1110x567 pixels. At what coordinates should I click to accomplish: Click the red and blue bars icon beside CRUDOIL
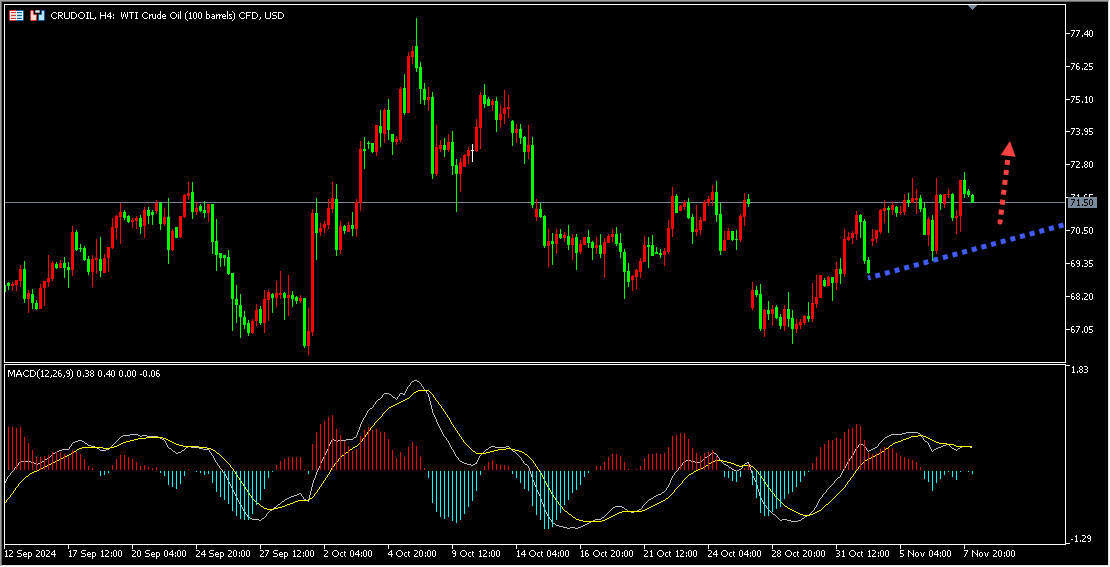tap(37, 15)
